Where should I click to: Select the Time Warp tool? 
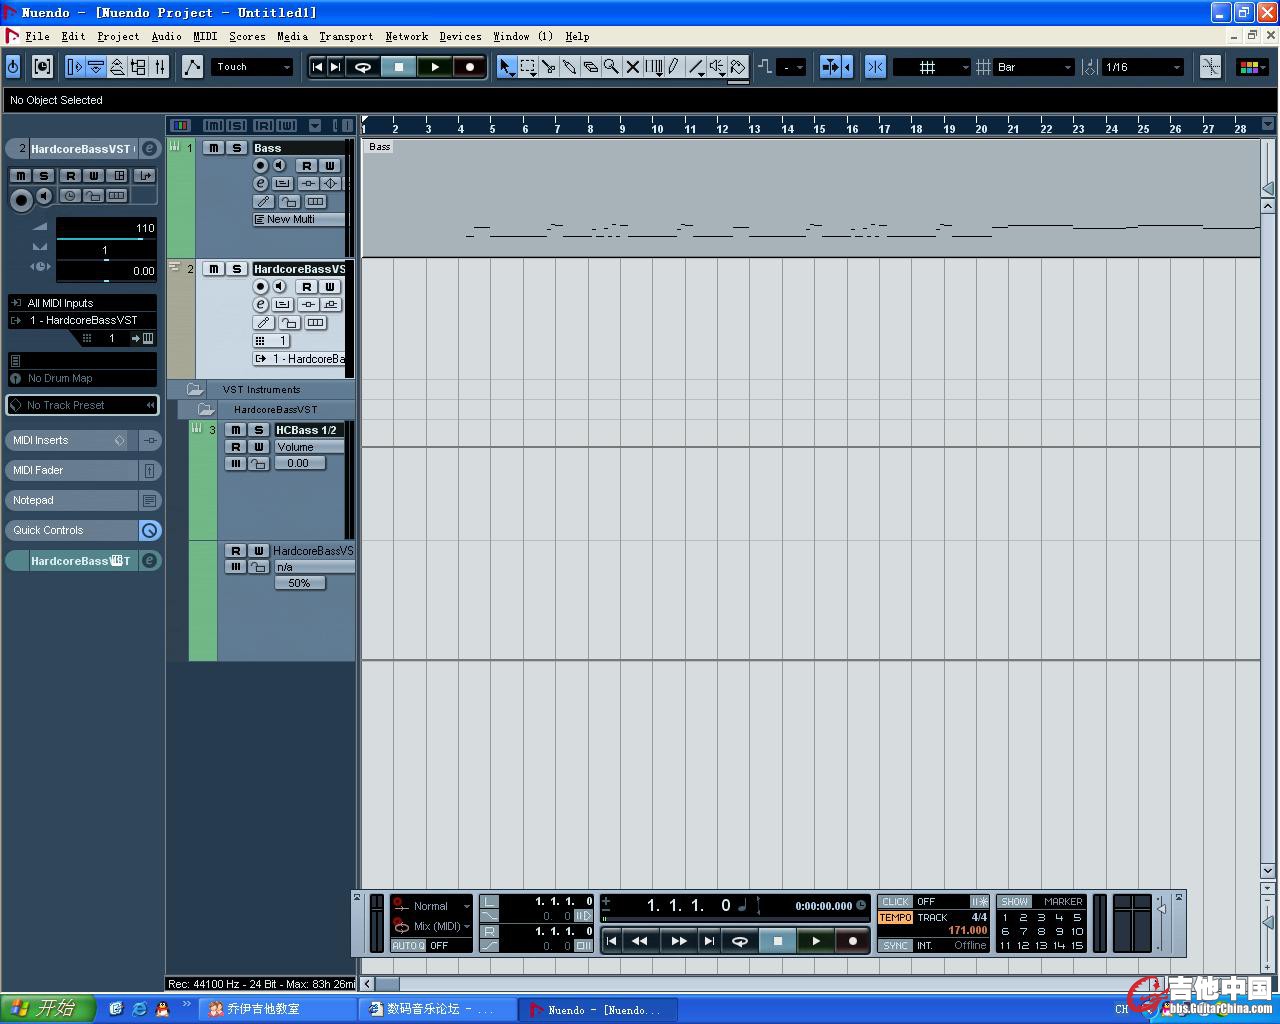point(654,67)
